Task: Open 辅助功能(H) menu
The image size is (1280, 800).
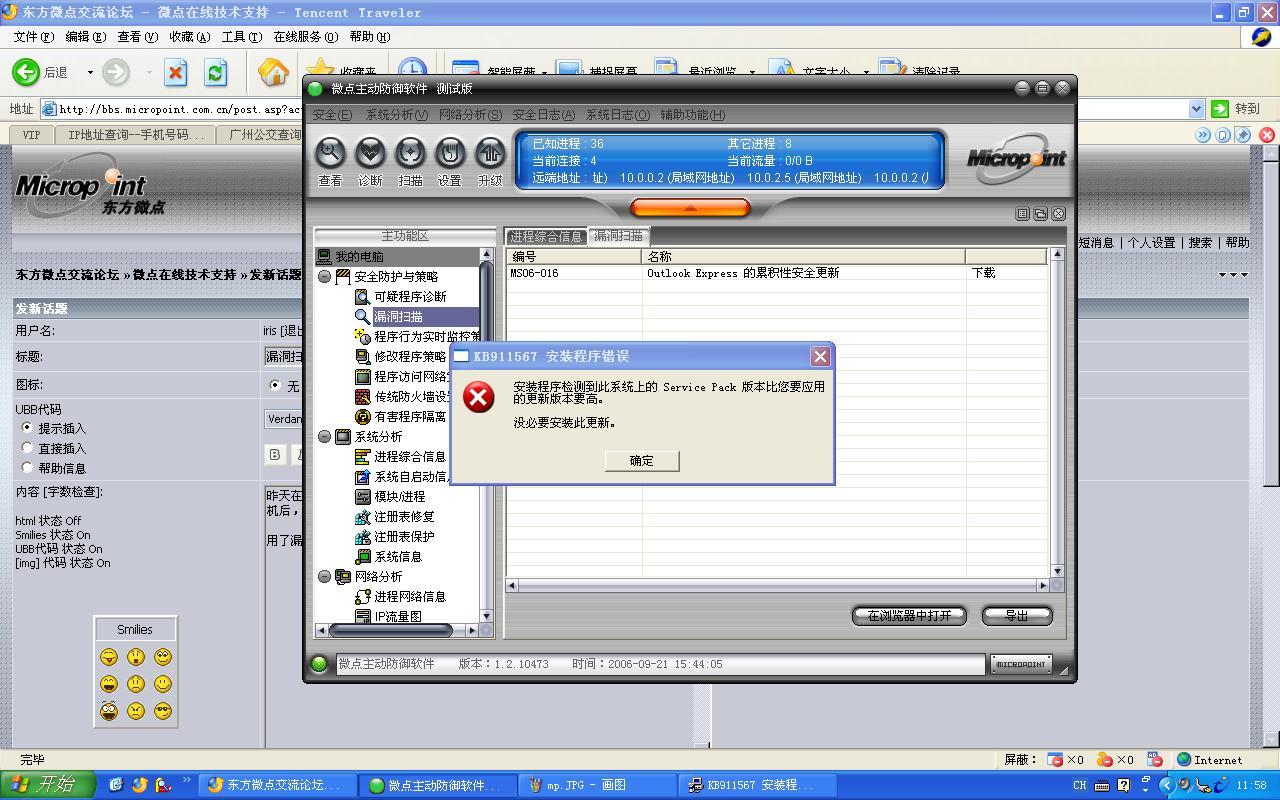Action: (x=692, y=115)
